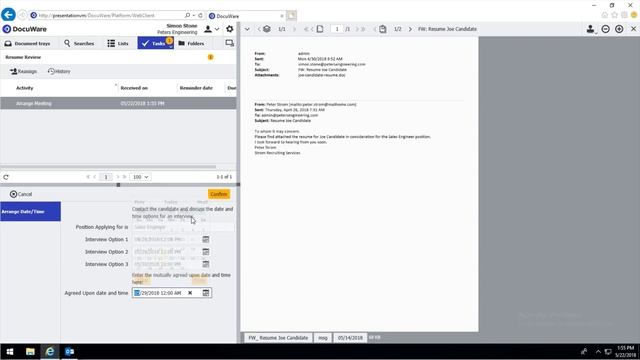Screen dimensions: 640x360
Task: Click the Arrange Date/Time tab
Action: pos(30,211)
